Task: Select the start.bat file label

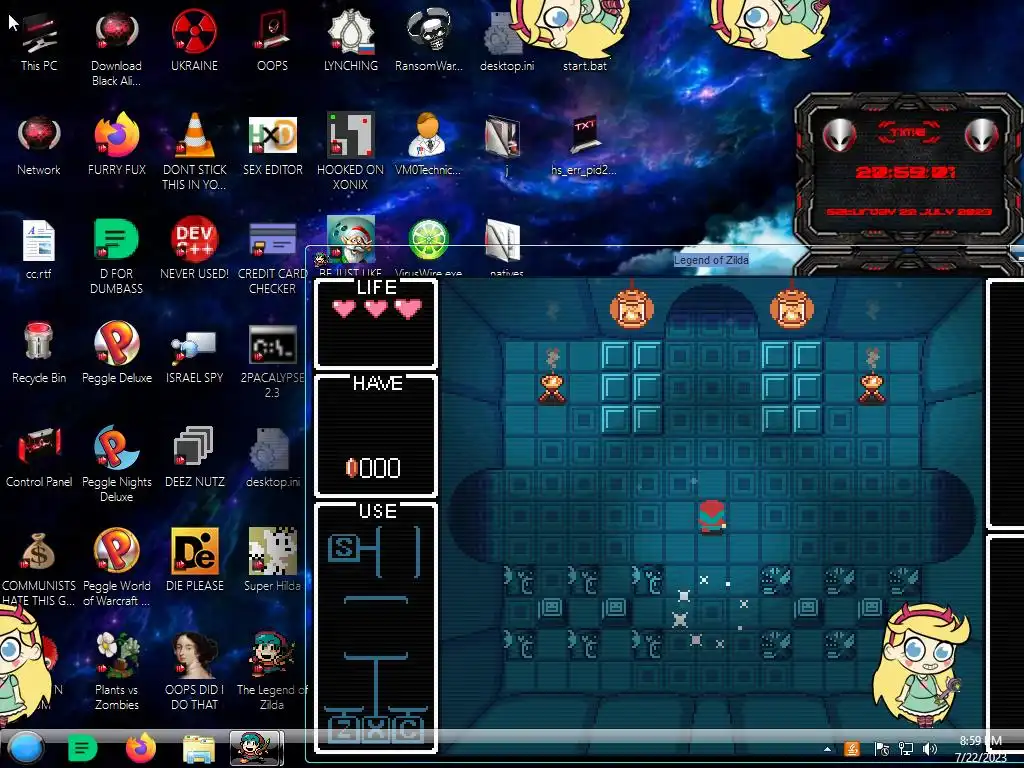Action: [x=584, y=66]
